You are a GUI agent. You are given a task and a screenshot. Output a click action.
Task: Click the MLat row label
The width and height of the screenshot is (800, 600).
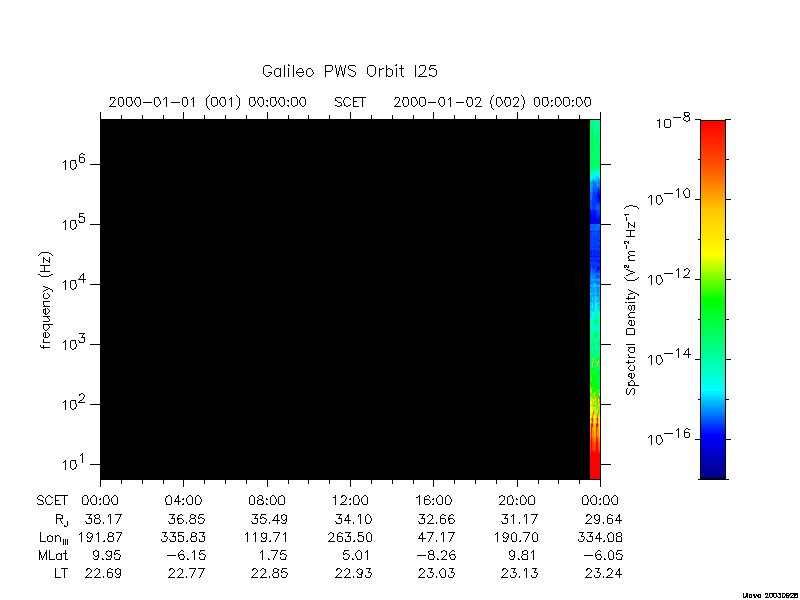(x=53, y=555)
